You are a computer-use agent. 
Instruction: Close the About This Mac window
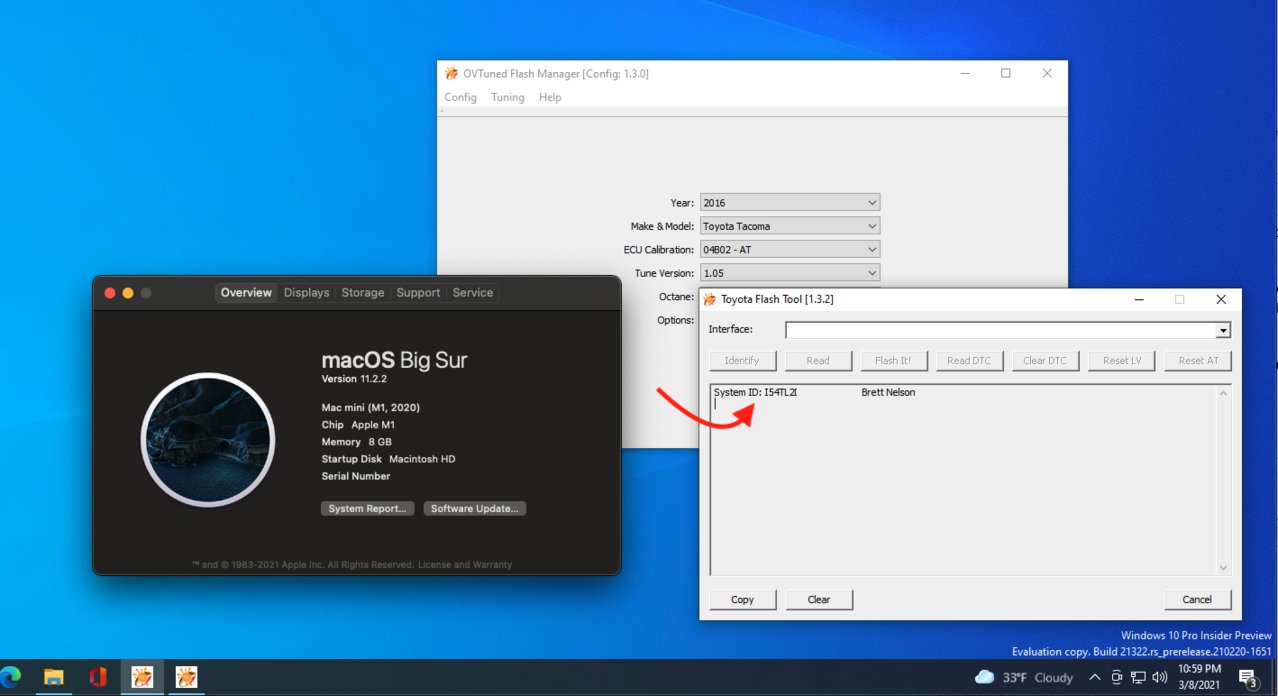click(110, 293)
